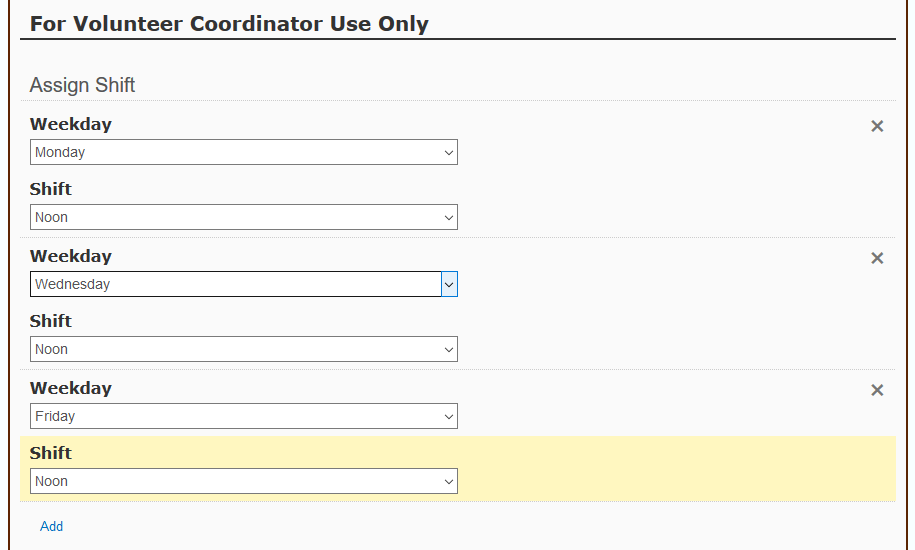This screenshot has width=915, height=550.
Task: Remove the Wednesday shift row
Action: (877, 258)
